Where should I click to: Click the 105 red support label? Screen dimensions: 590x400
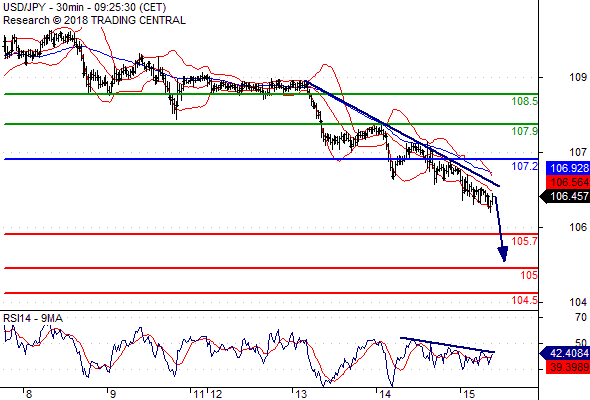tap(529, 275)
